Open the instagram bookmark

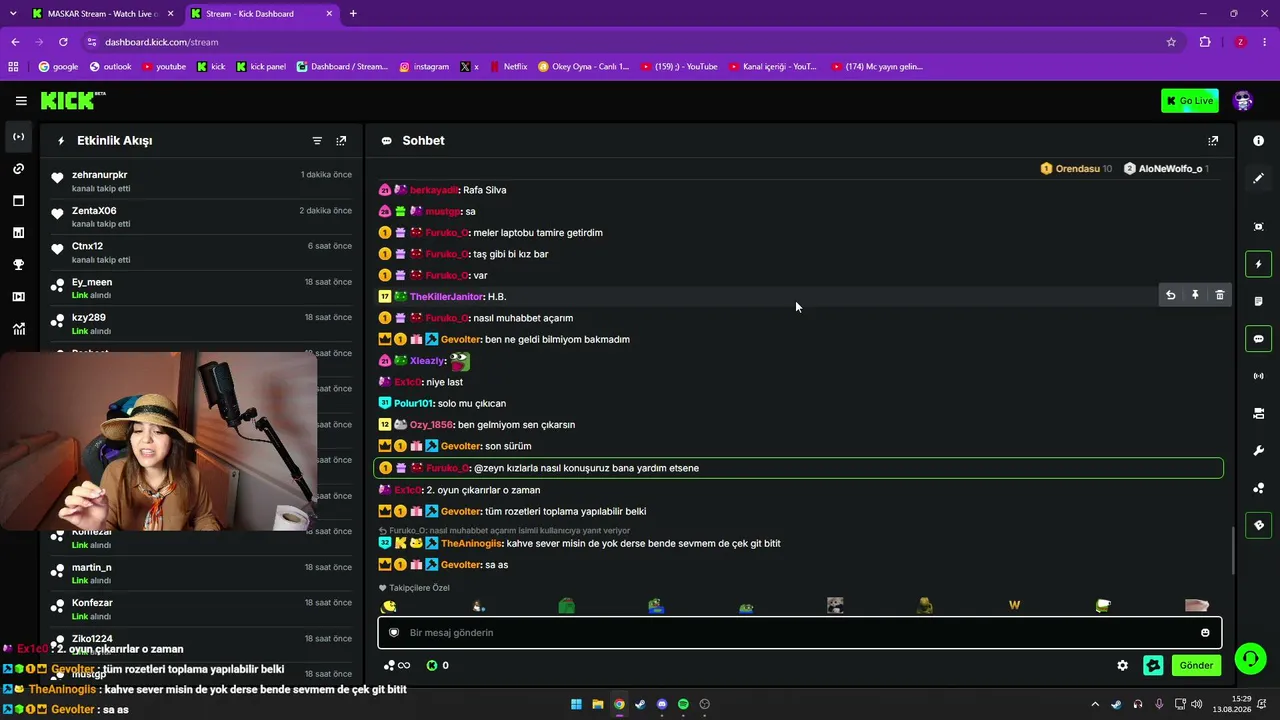click(x=424, y=67)
